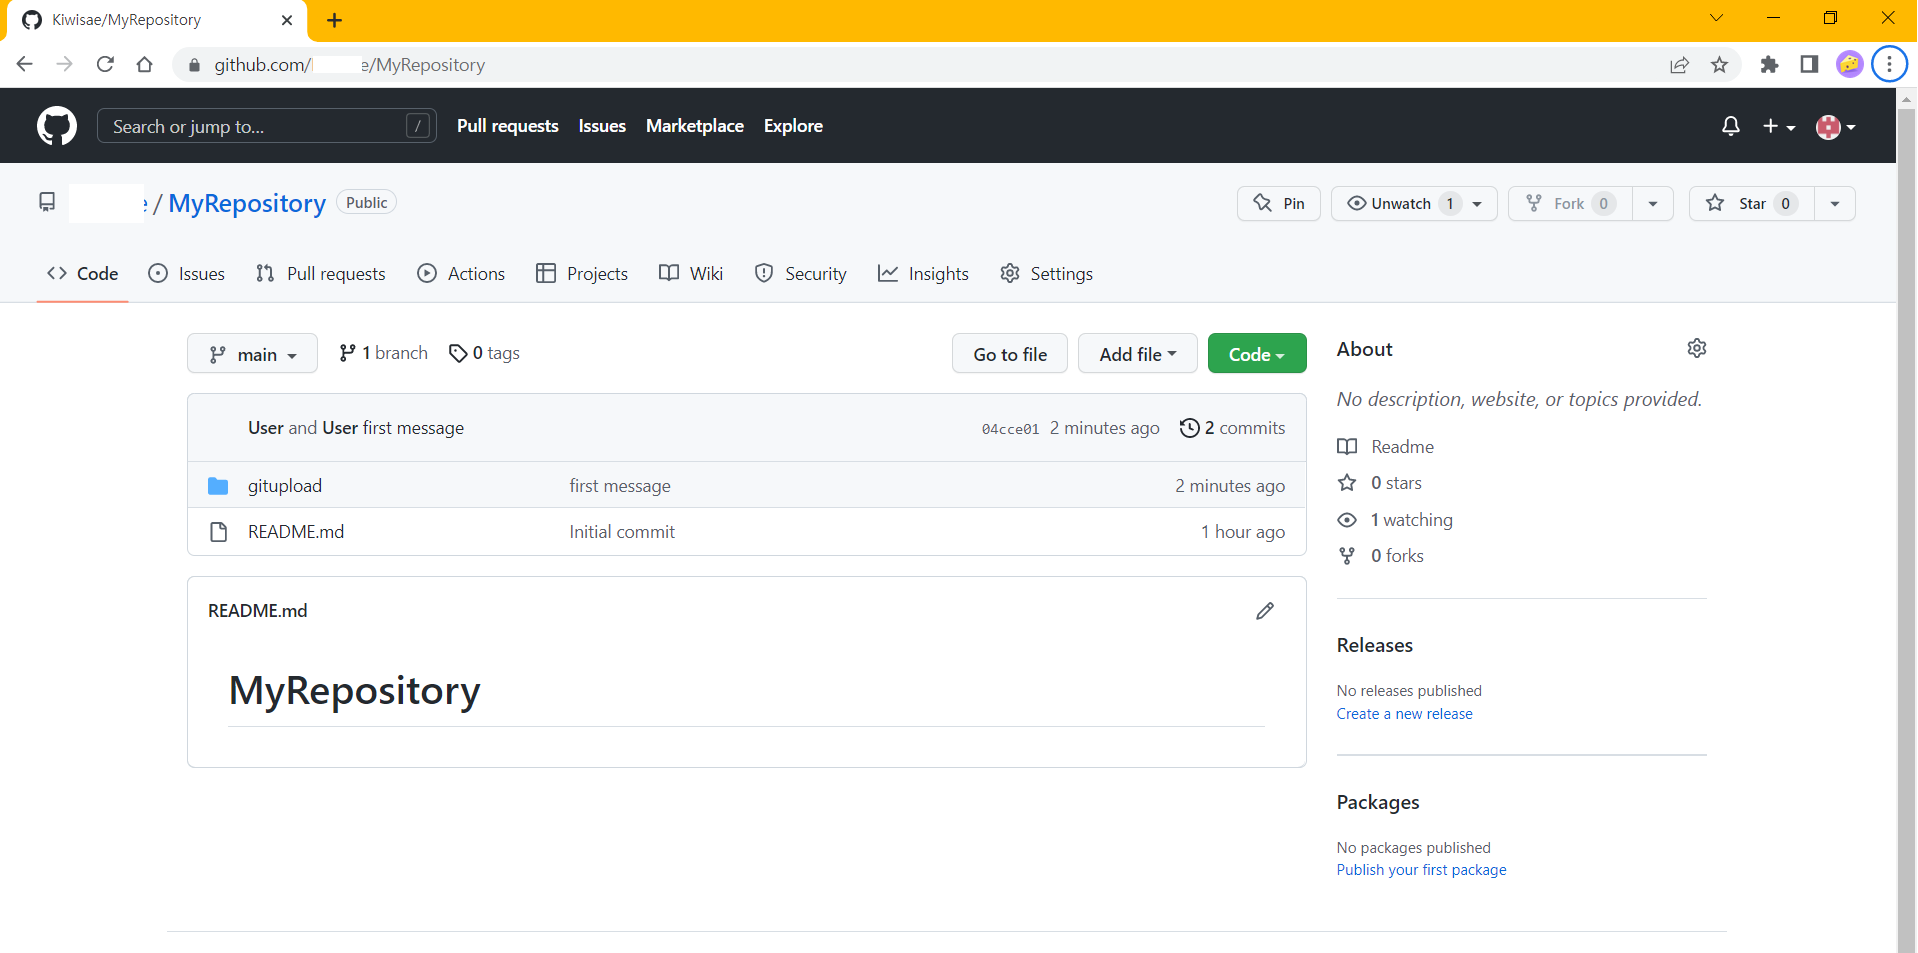Expand the main branch selector
This screenshot has width=1918, height=953.
tap(252, 354)
